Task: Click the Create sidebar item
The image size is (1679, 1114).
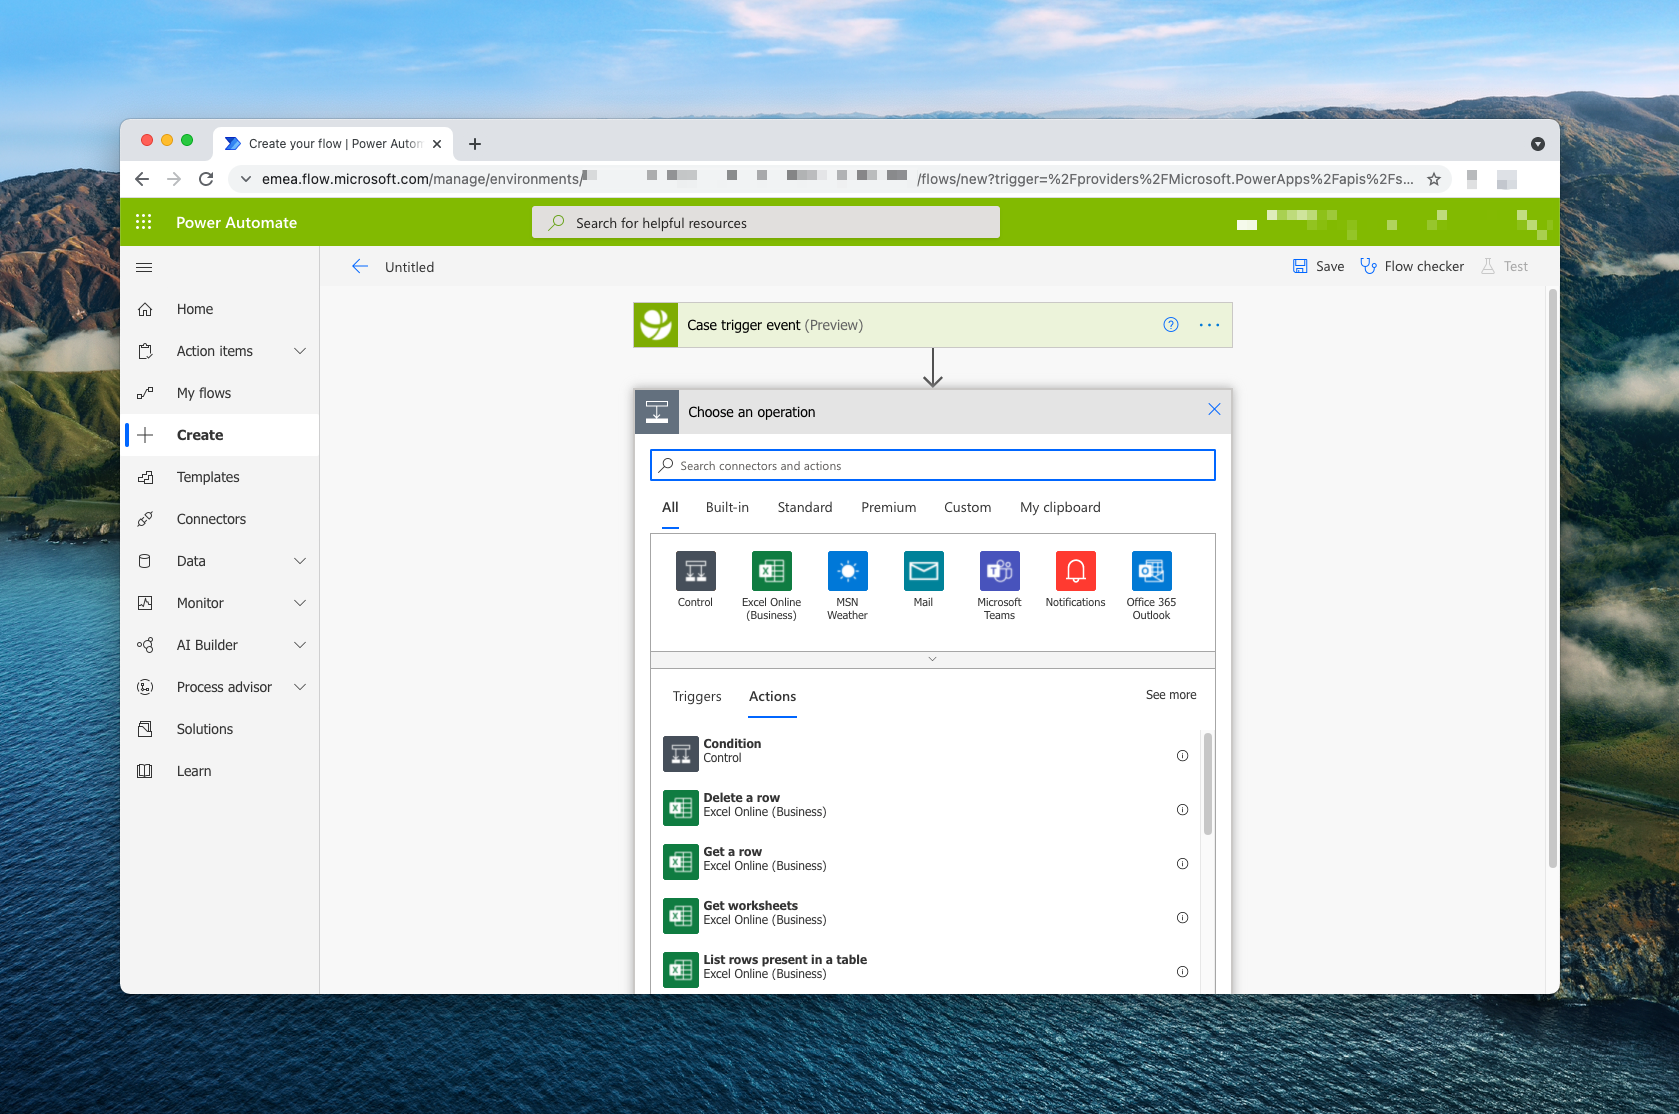Action: pos(220,435)
